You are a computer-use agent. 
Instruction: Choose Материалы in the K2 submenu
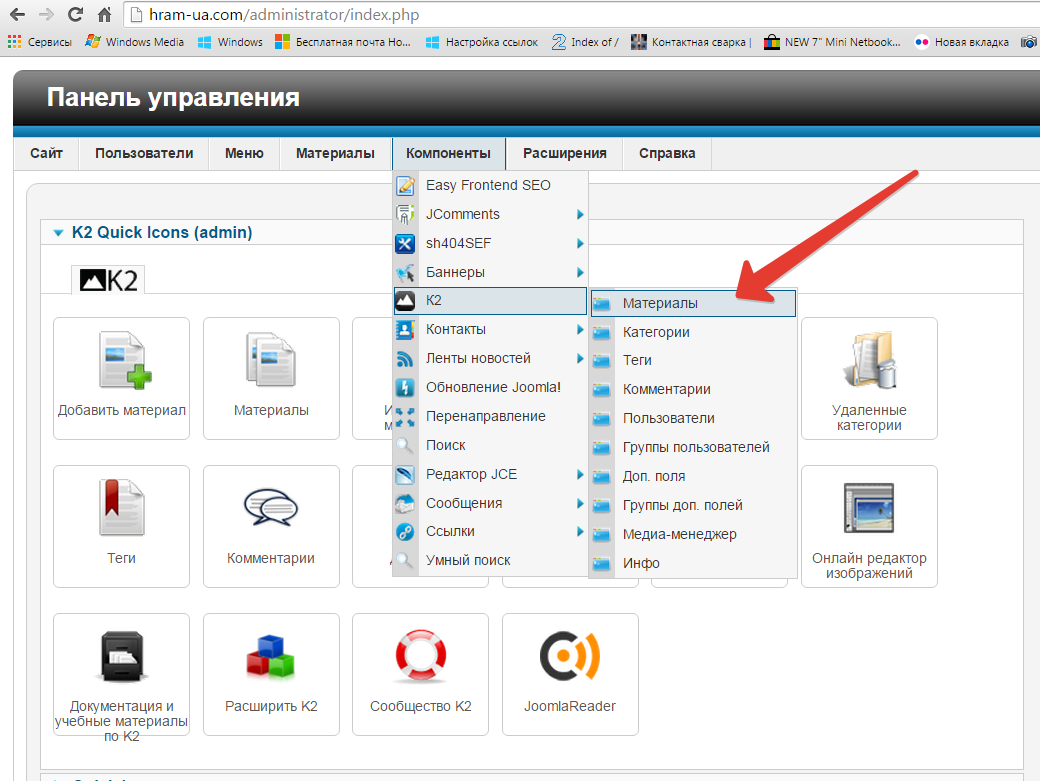tap(693, 303)
